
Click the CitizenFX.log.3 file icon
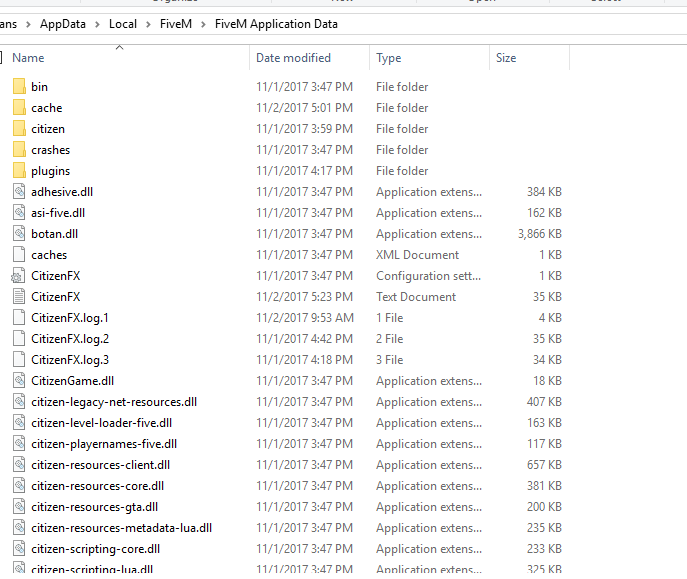pos(19,360)
